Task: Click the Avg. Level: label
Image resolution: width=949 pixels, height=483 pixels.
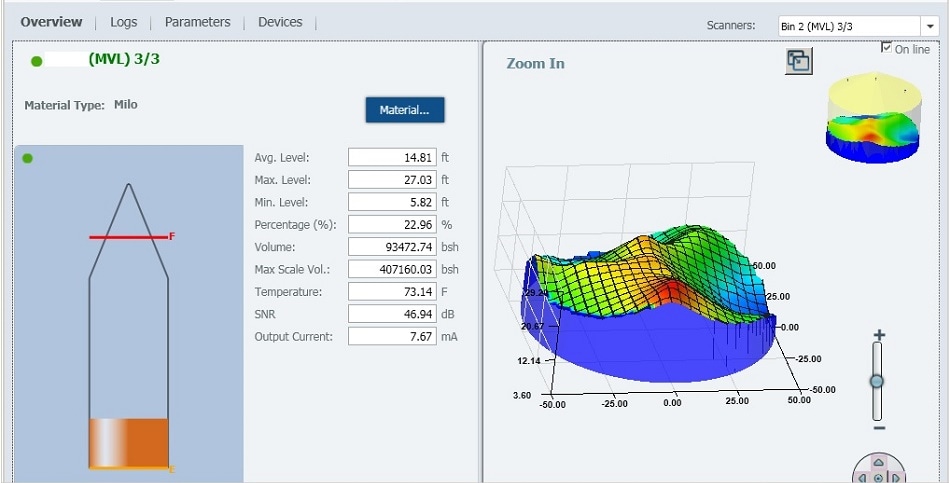Action: [x=282, y=158]
